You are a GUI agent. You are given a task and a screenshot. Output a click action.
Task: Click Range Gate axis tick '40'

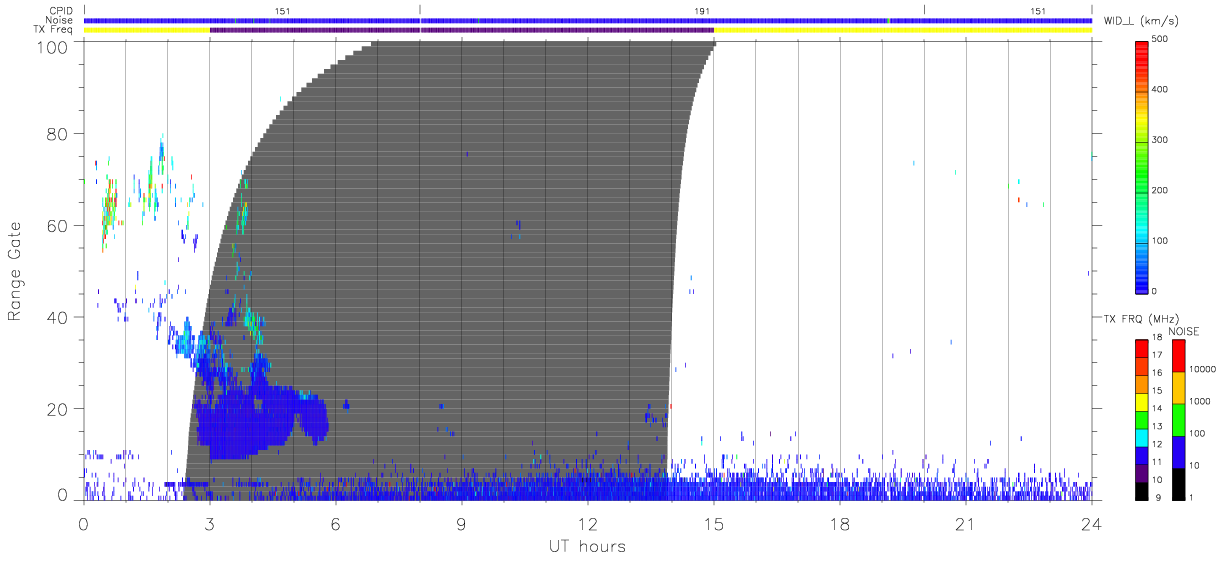(x=58, y=317)
